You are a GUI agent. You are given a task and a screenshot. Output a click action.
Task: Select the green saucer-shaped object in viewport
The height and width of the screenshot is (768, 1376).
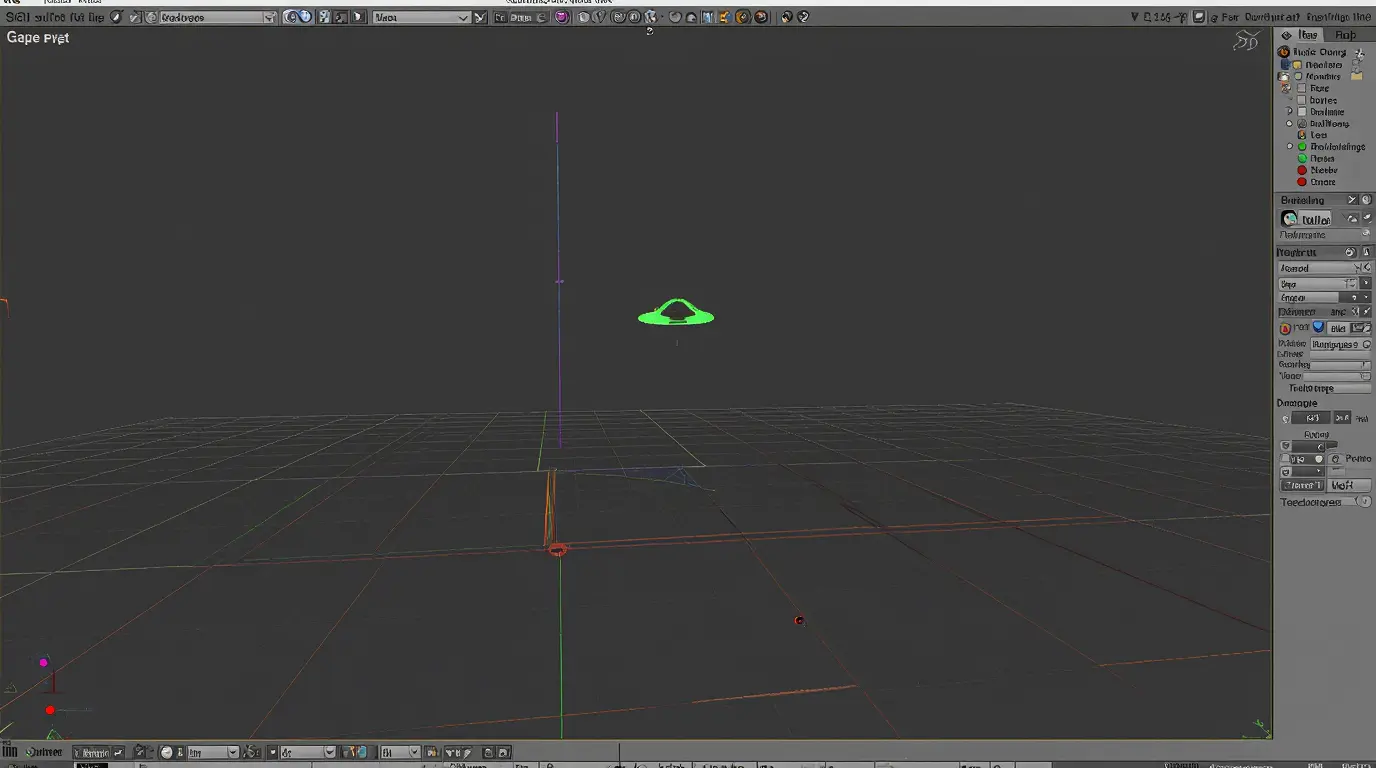pos(676,313)
